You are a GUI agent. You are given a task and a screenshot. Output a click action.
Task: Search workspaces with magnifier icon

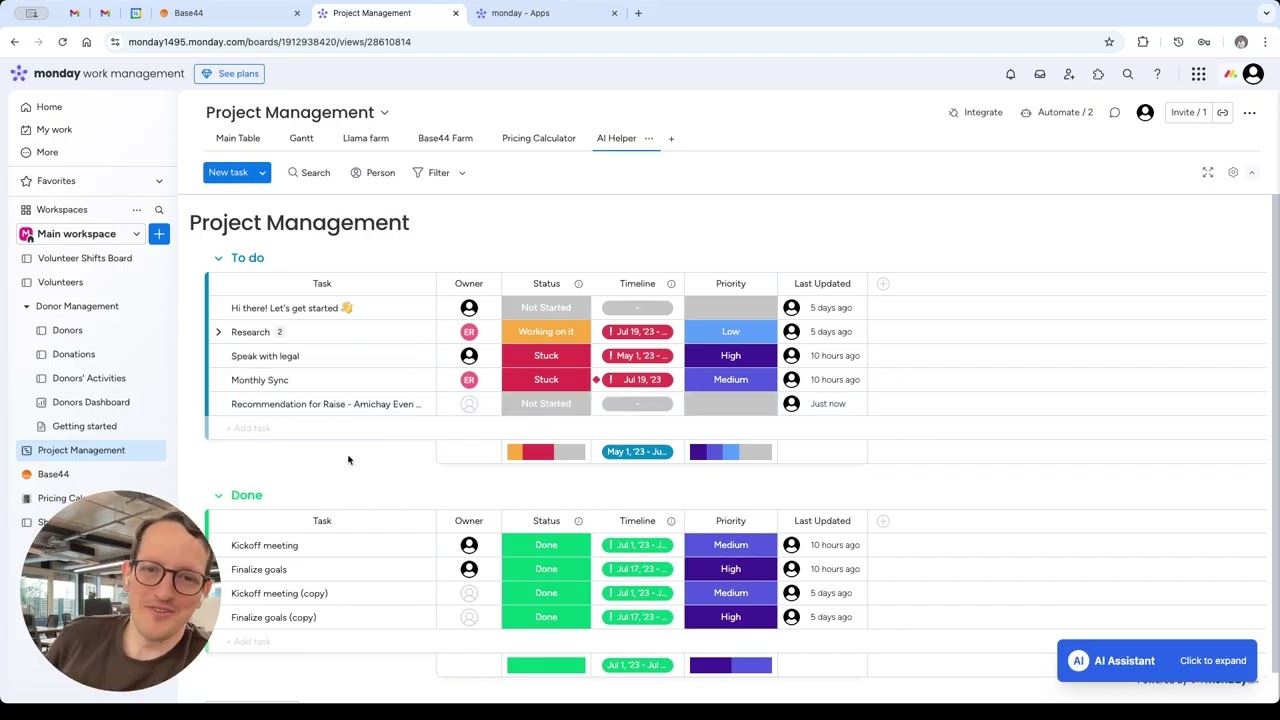pos(159,210)
